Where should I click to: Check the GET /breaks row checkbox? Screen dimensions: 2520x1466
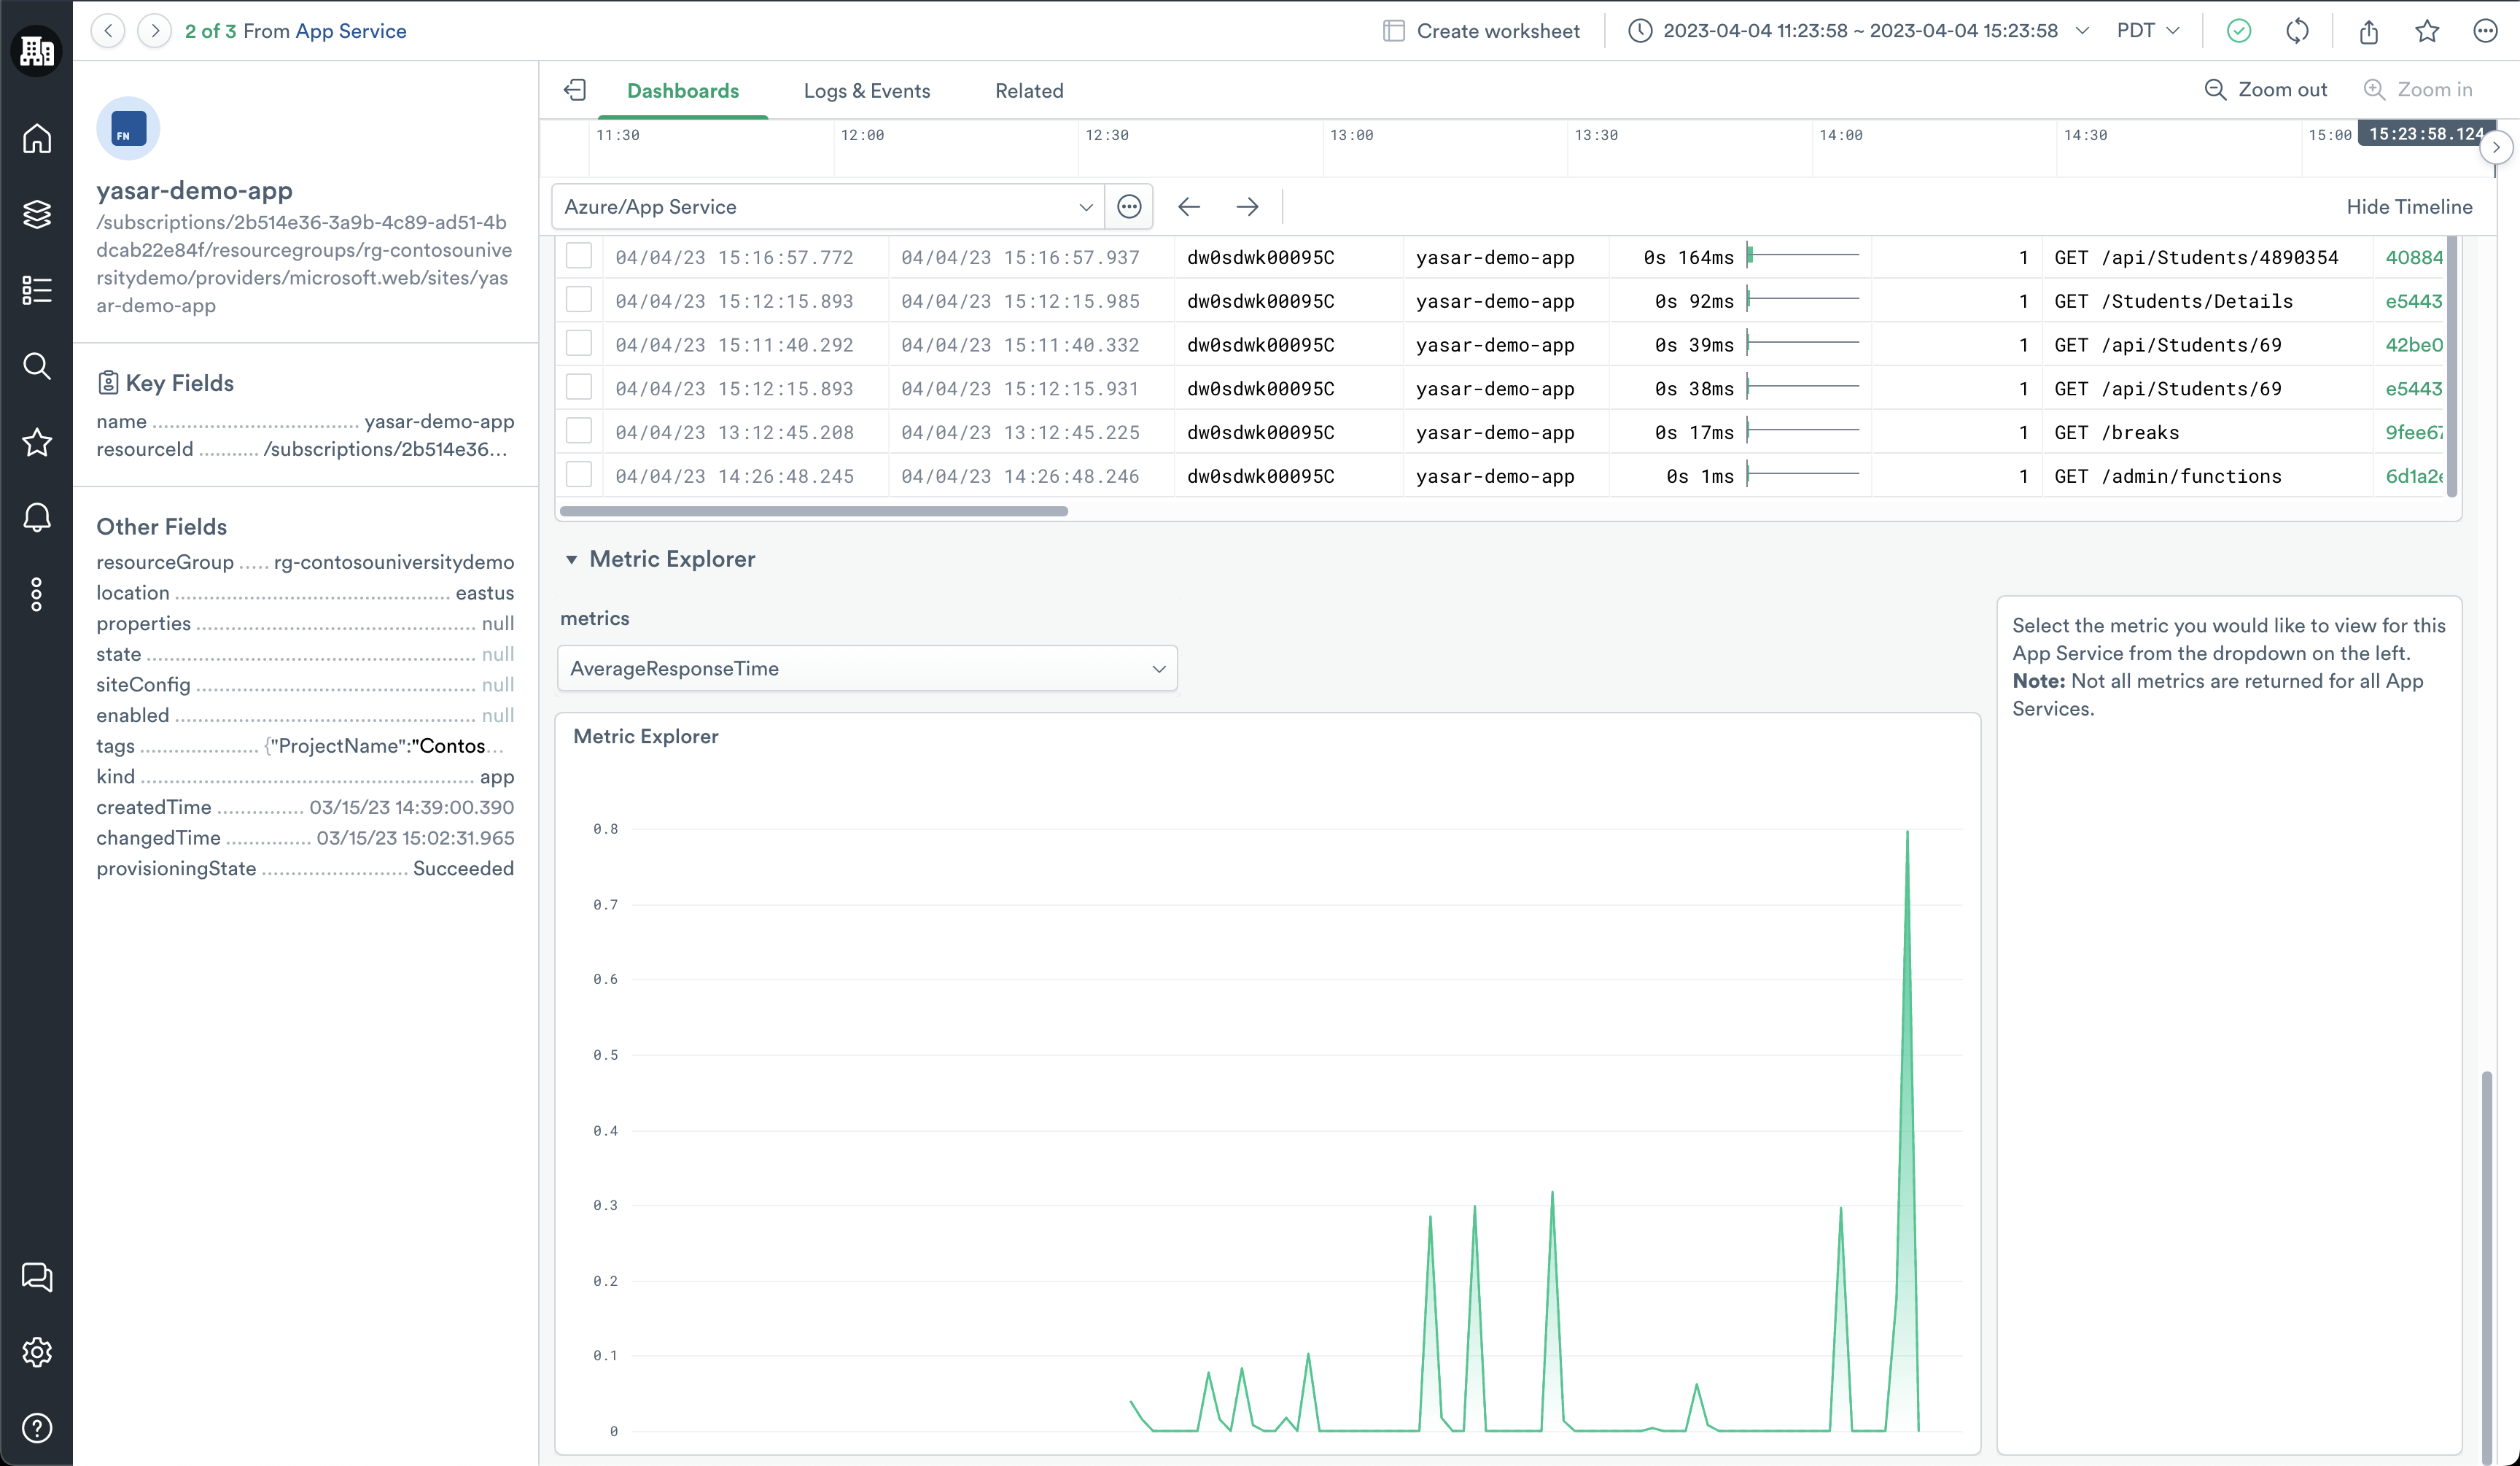pyautogui.click(x=579, y=431)
